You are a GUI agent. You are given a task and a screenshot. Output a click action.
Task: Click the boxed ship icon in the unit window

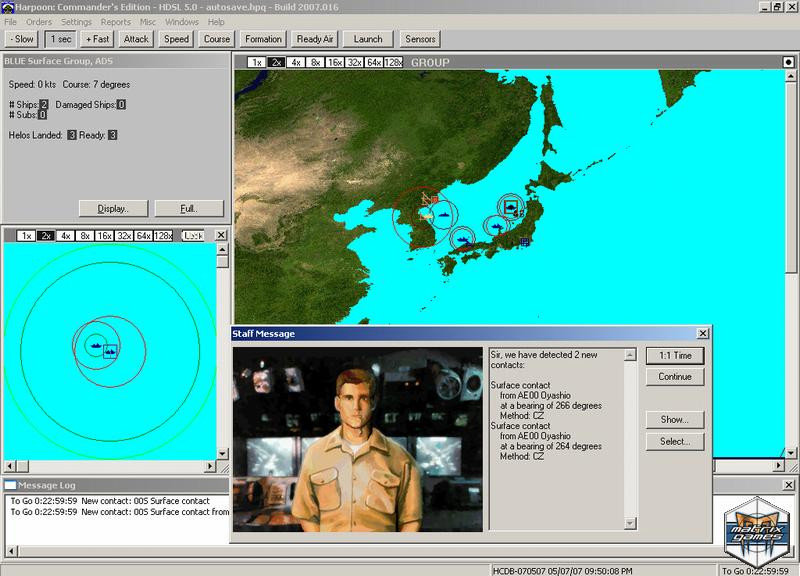(x=110, y=352)
